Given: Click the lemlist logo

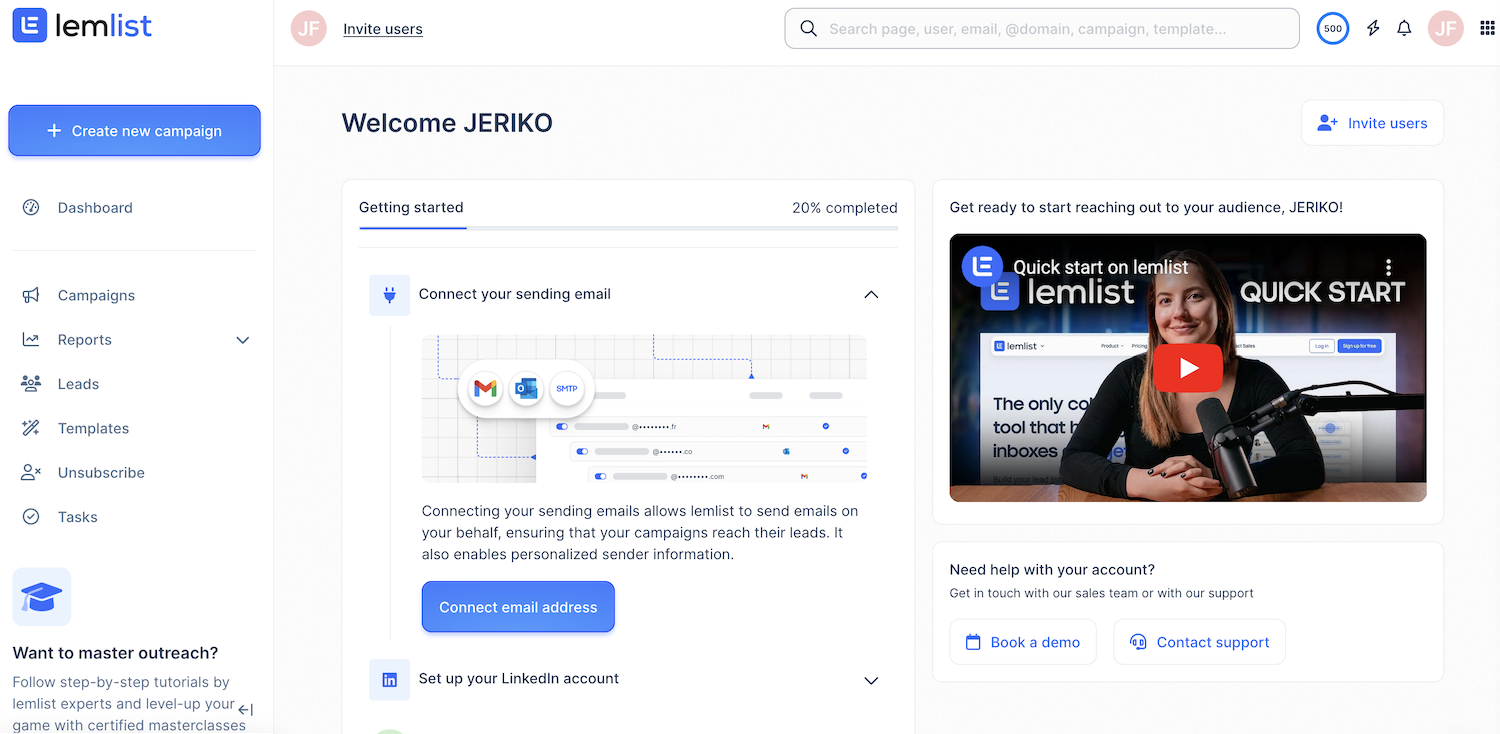Looking at the screenshot, I should (x=82, y=26).
